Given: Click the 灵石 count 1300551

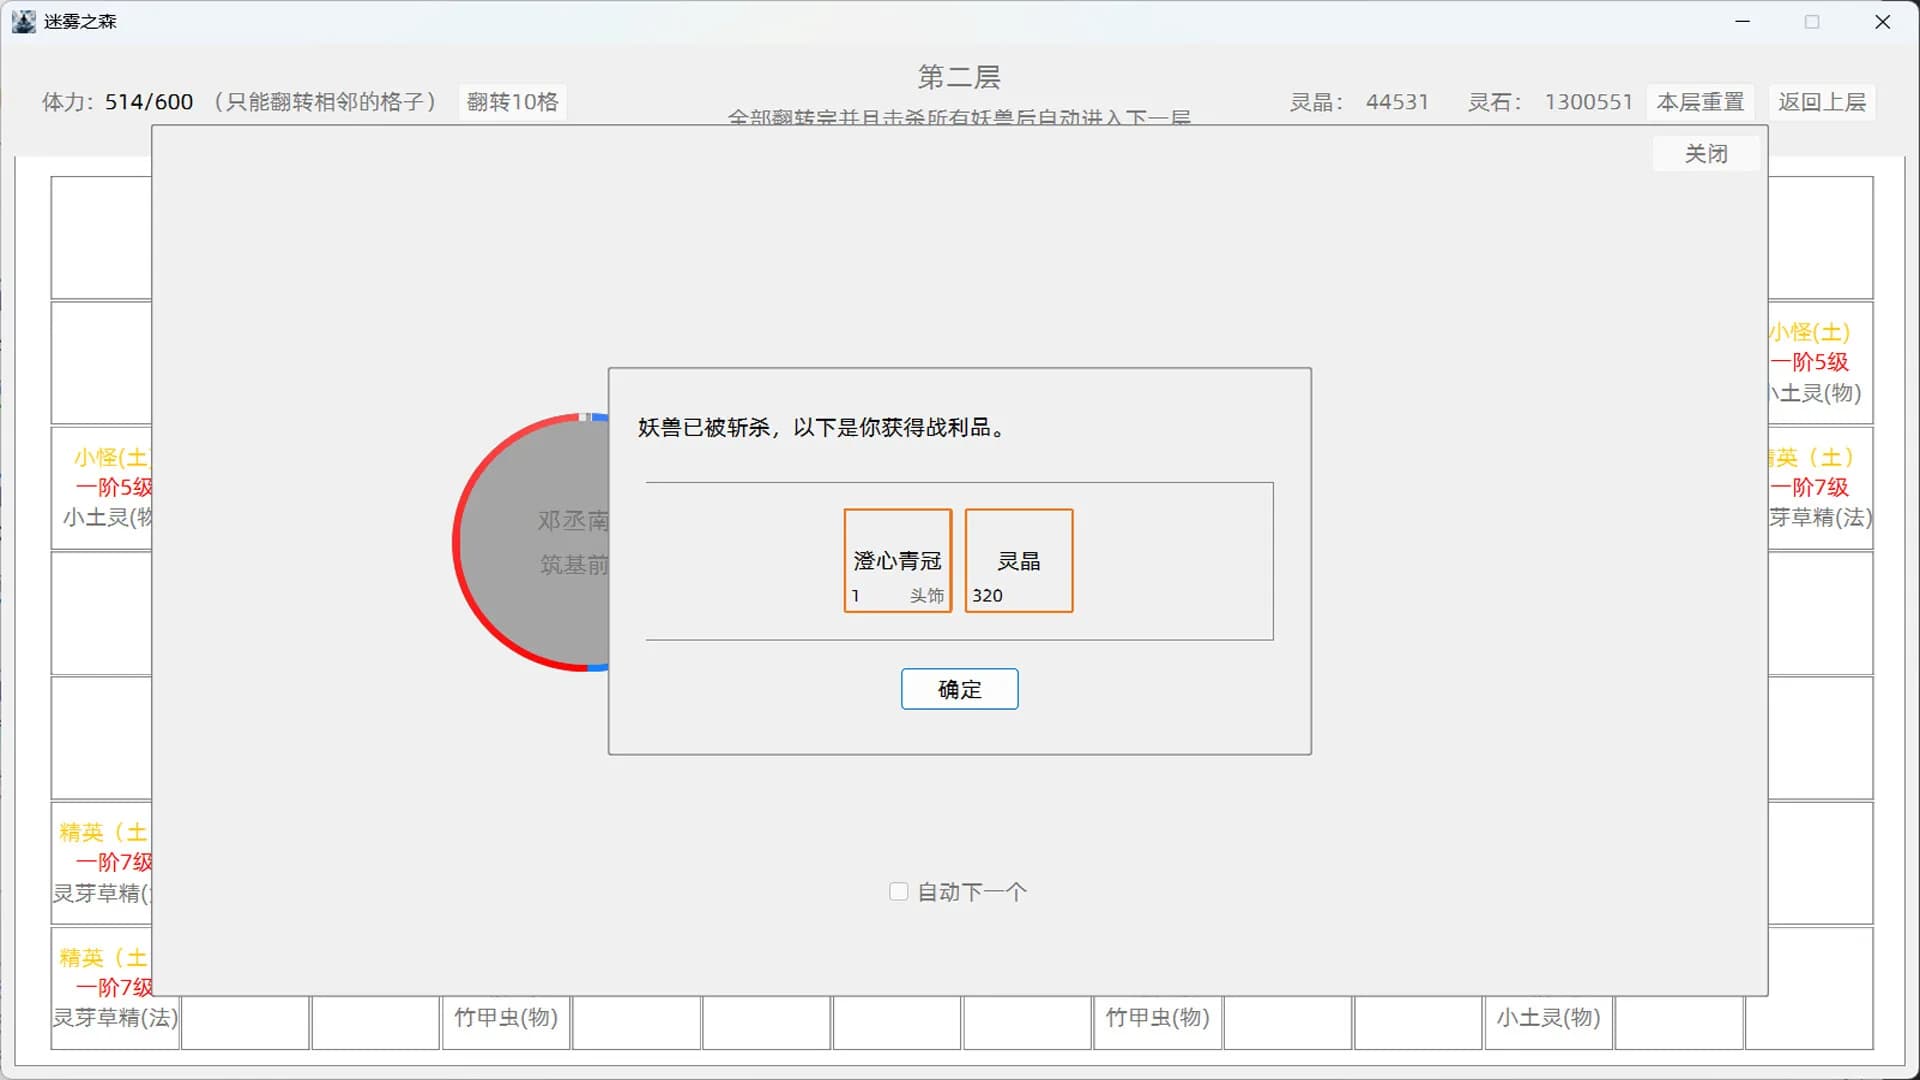Looking at the screenshot, I should (x=1588, y=102).
